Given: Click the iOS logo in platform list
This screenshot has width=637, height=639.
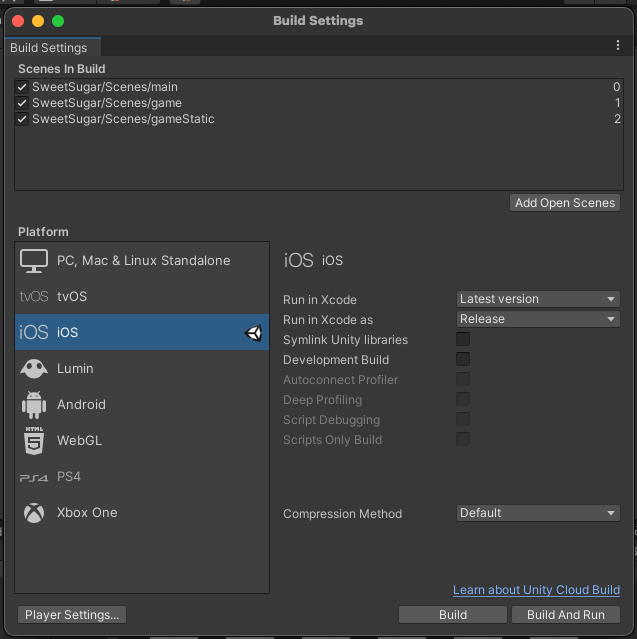Looking at the screenshot, I should [34, 332].
